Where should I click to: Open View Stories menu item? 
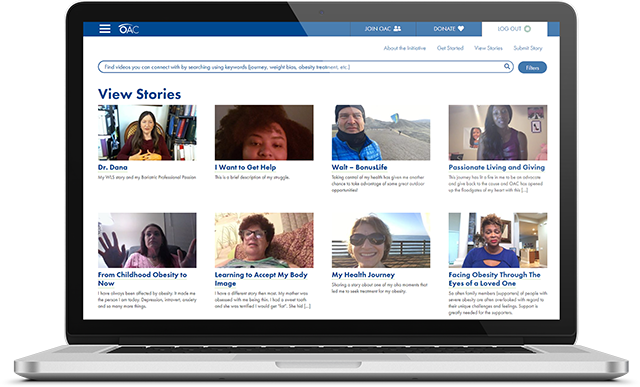point(488,48)
